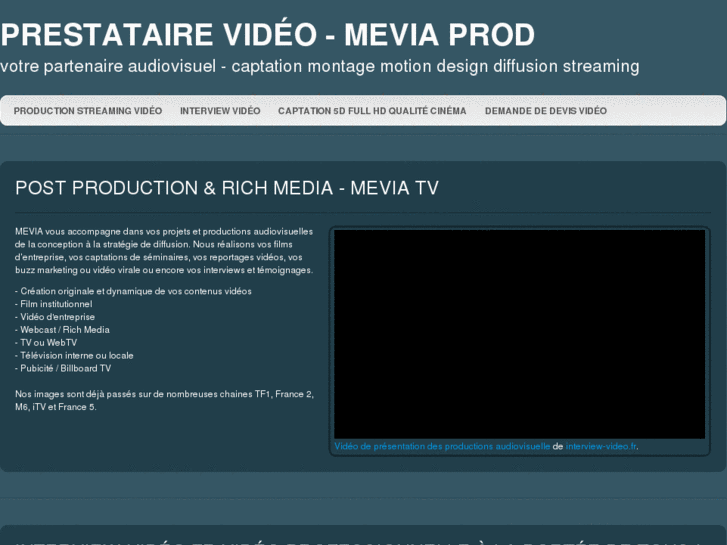Image resolution: width=727 pixels, height=545 pixels.
Task: Select the line Pubicité / Billboard TV
Action: pos(63,368)
